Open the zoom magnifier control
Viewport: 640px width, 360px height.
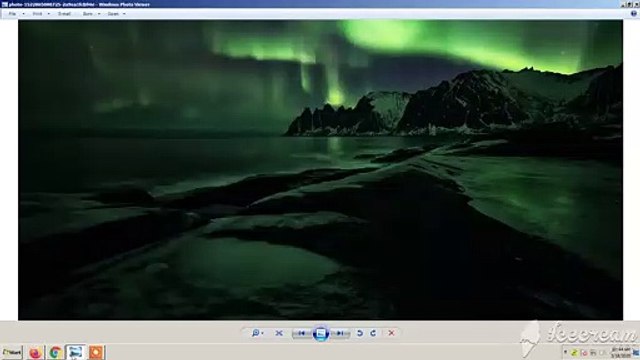[x=256, y=333]
